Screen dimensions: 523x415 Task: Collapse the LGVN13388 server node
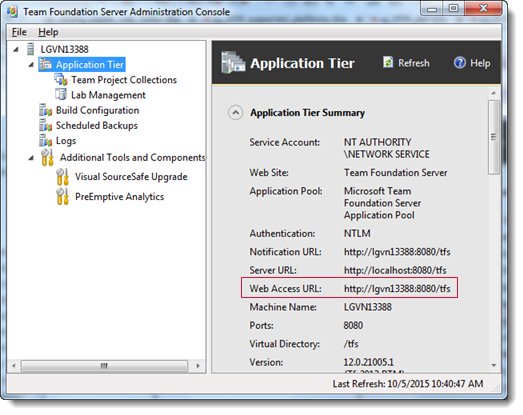click(16, 49)
